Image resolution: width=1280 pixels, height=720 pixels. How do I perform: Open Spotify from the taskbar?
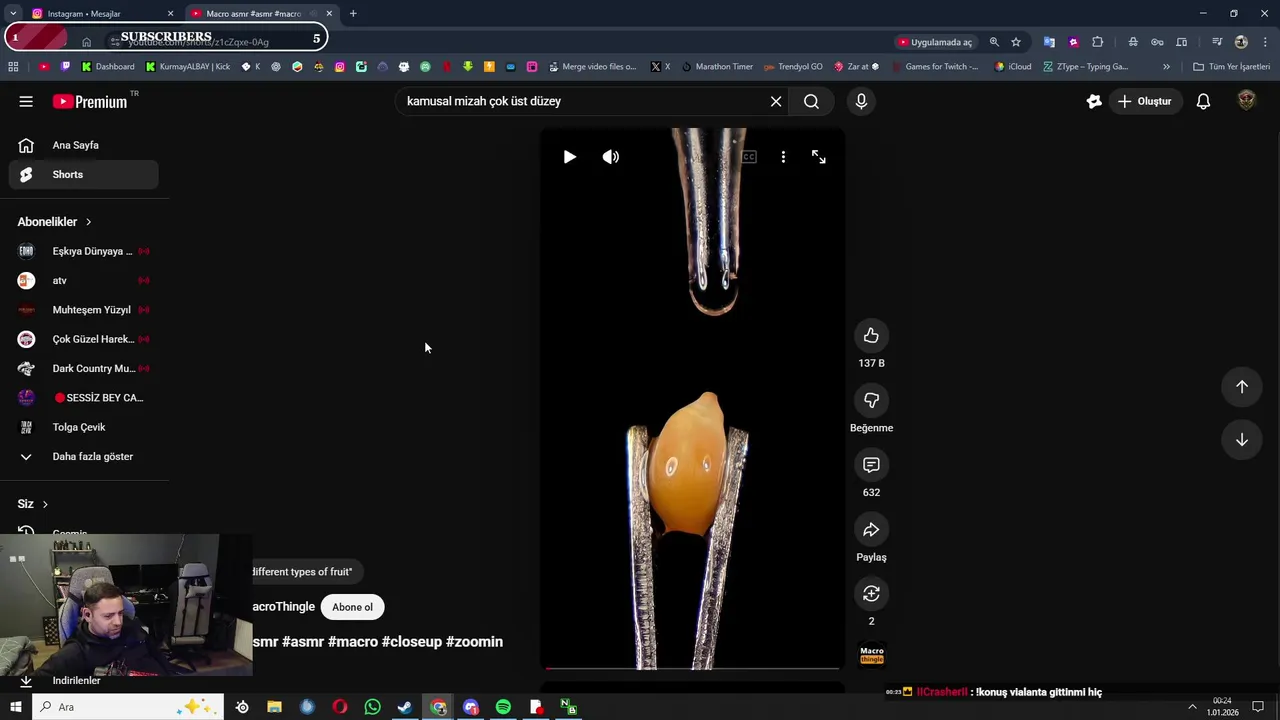(x=503, y=707)
